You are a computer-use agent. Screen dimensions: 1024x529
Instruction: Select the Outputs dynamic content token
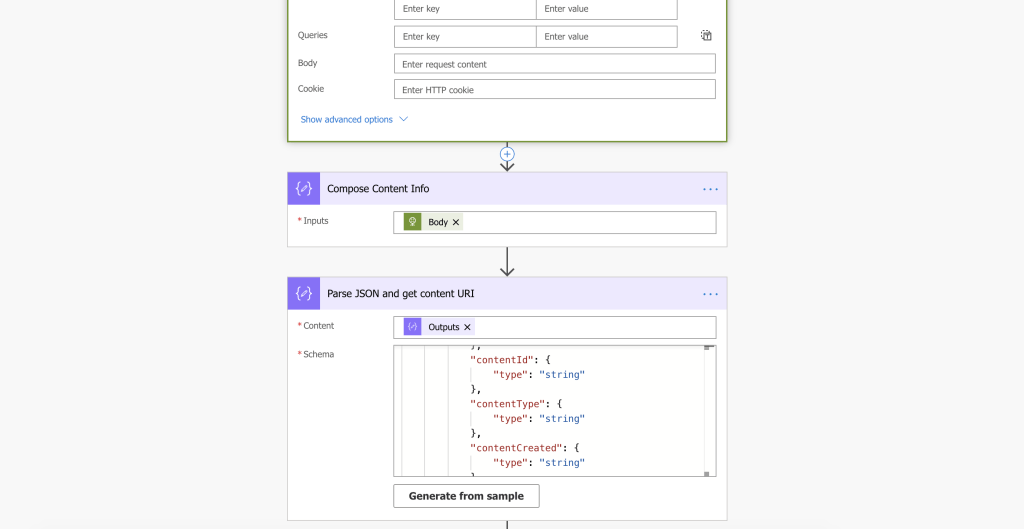click(x=443, y=327)
